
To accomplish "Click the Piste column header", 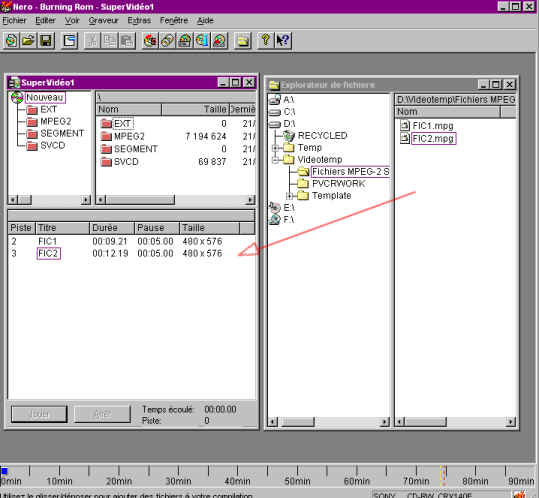I will pyautogui.click(x=22, y=228).
